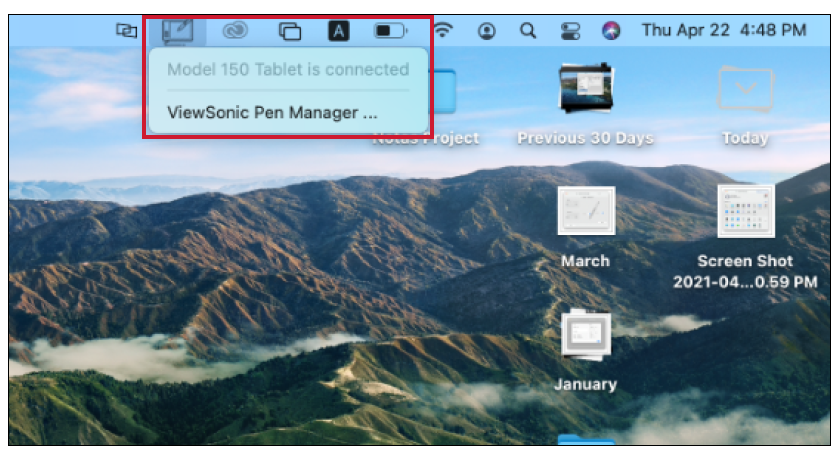Screen dimensions: 840x453
Task: Click 'Model 150 Tablet is connected' status entry
Action: pos(287,69)
